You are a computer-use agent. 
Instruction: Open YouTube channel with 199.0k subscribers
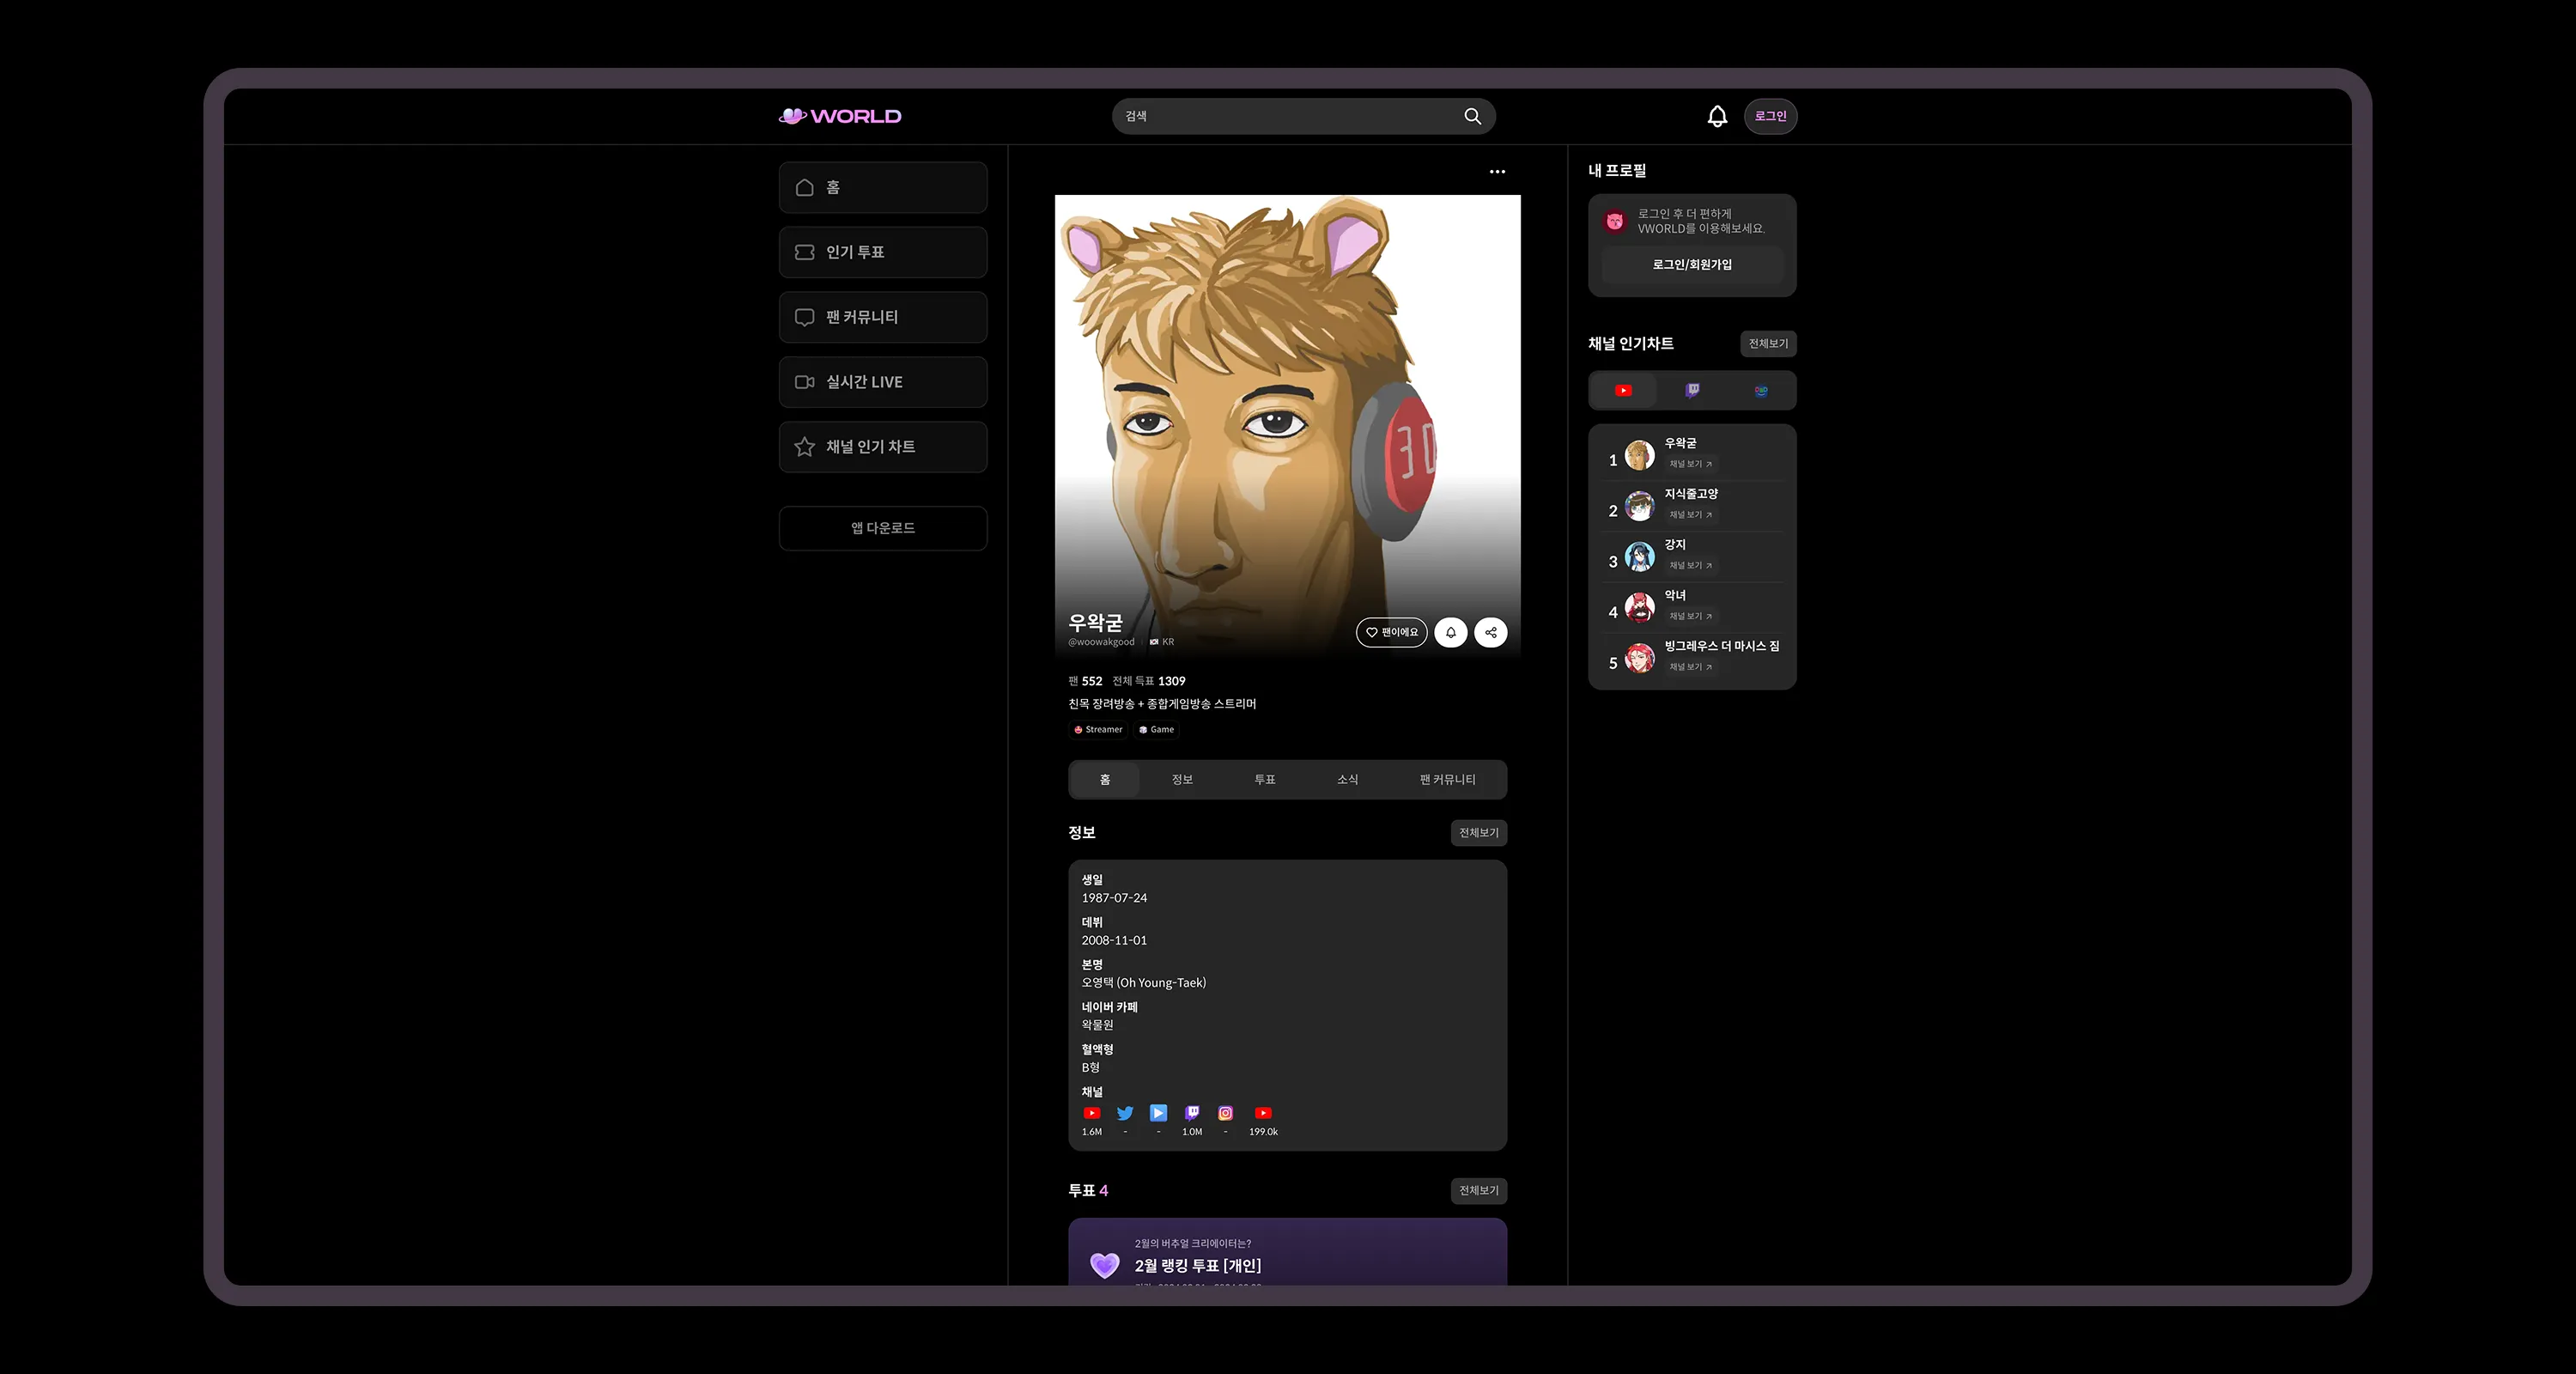tap(1263, 1113)
